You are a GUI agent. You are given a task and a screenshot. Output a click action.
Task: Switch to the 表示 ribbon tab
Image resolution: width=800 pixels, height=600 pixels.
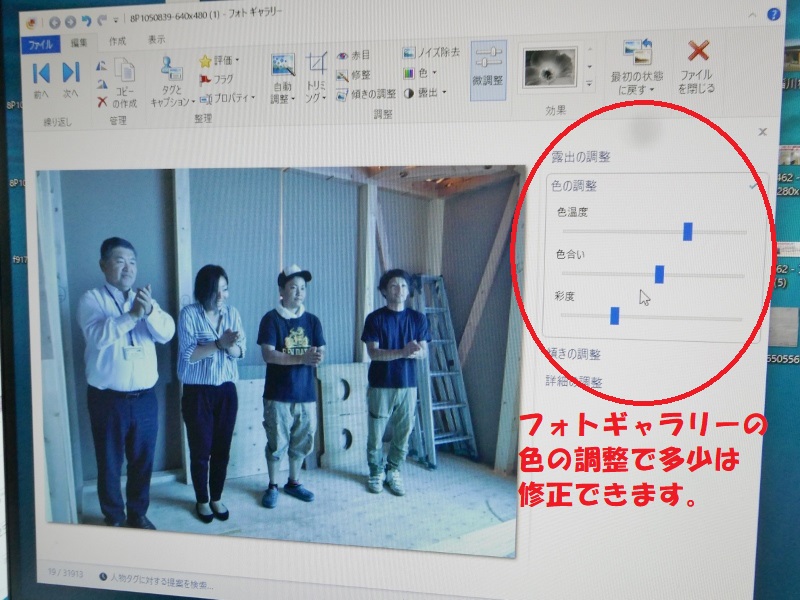[x=156, y=40]
